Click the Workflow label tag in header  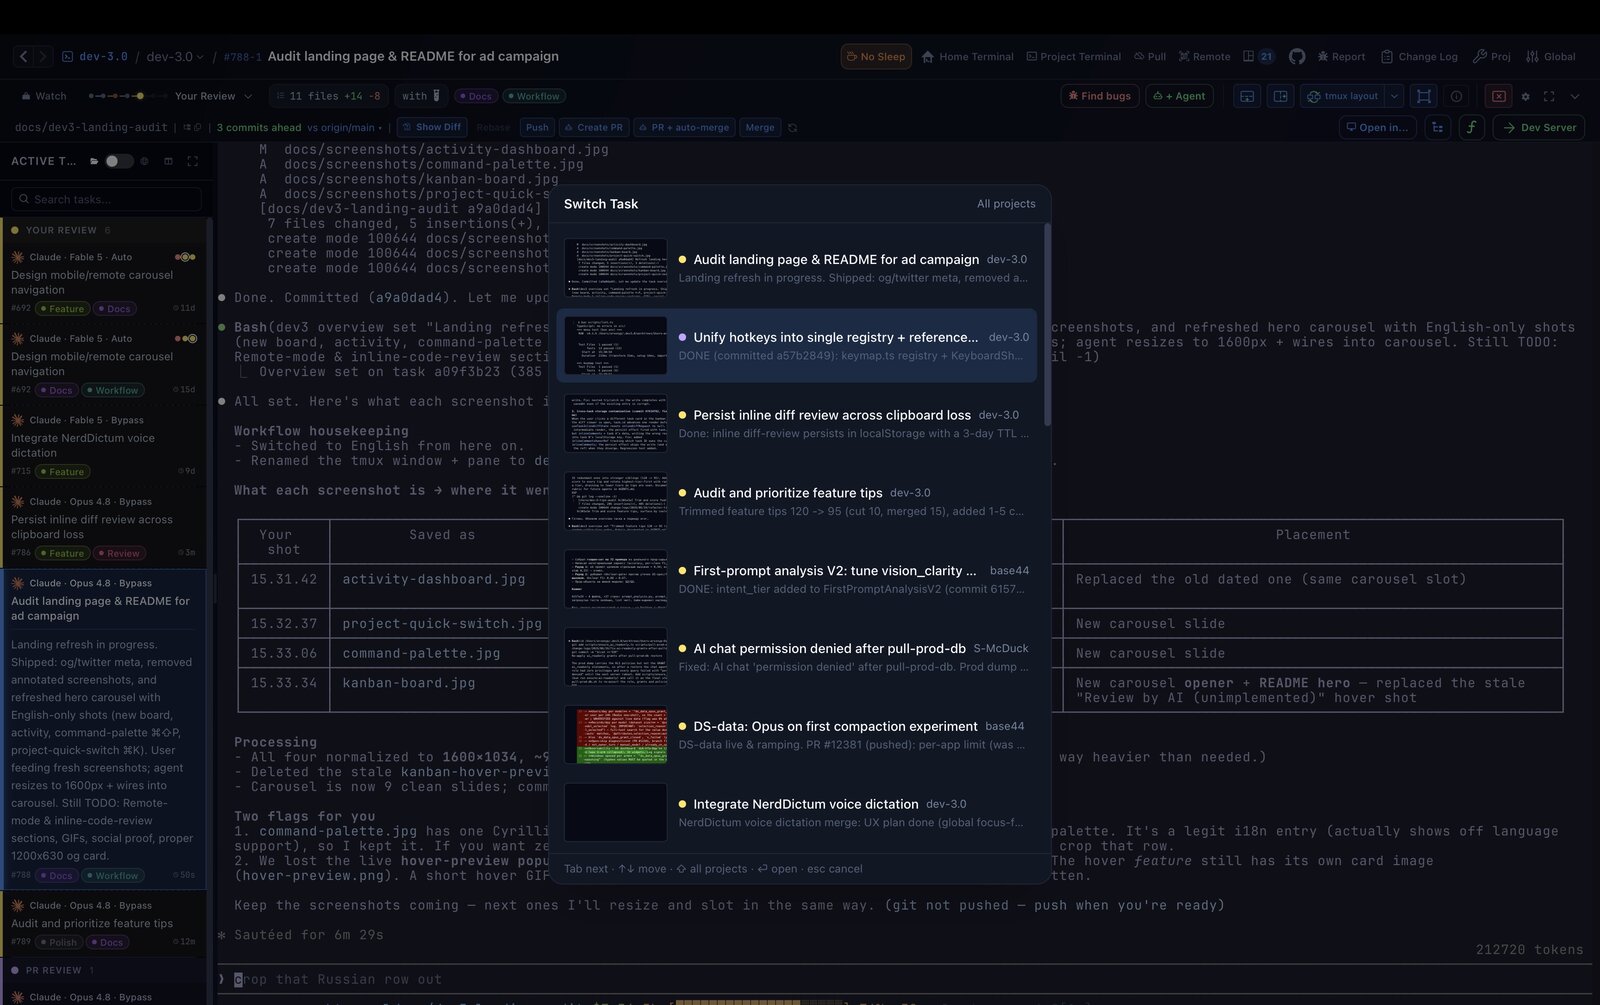point(534,96)
